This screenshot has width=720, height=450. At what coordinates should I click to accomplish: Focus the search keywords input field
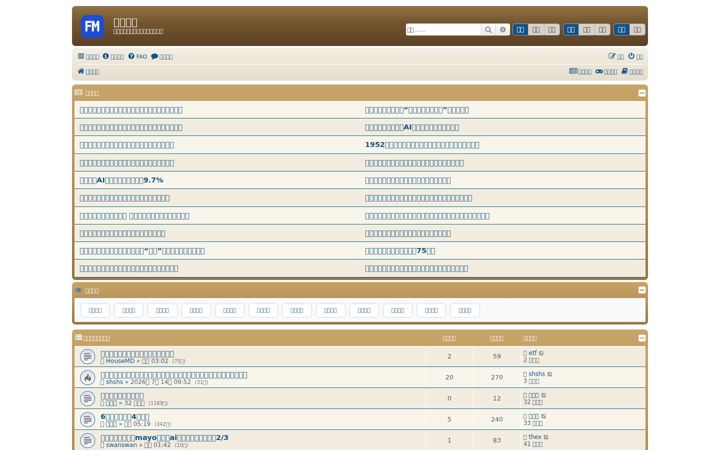(443, 30)
